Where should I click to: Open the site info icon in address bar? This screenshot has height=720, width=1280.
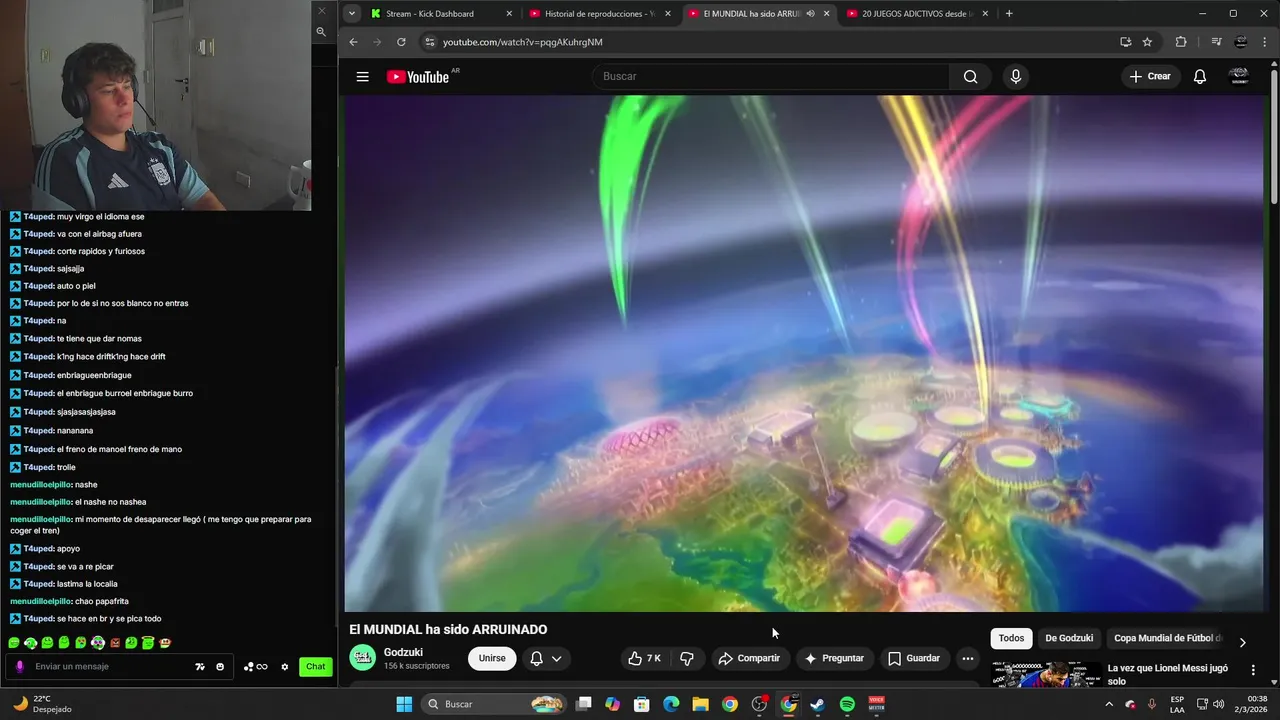click(x=429, y=42)
